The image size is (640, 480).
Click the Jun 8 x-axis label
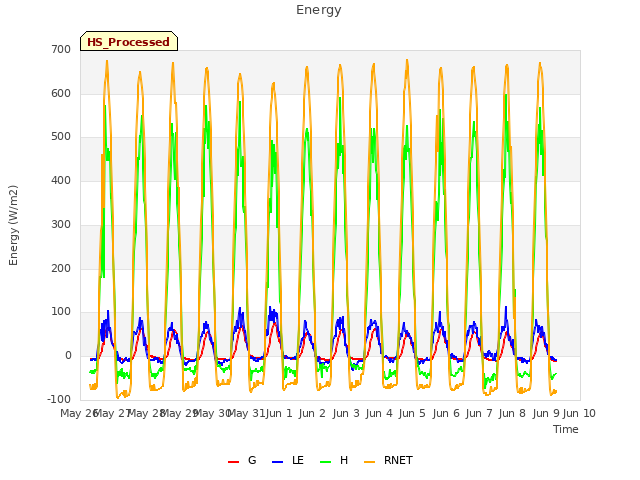tap(512, 413)
